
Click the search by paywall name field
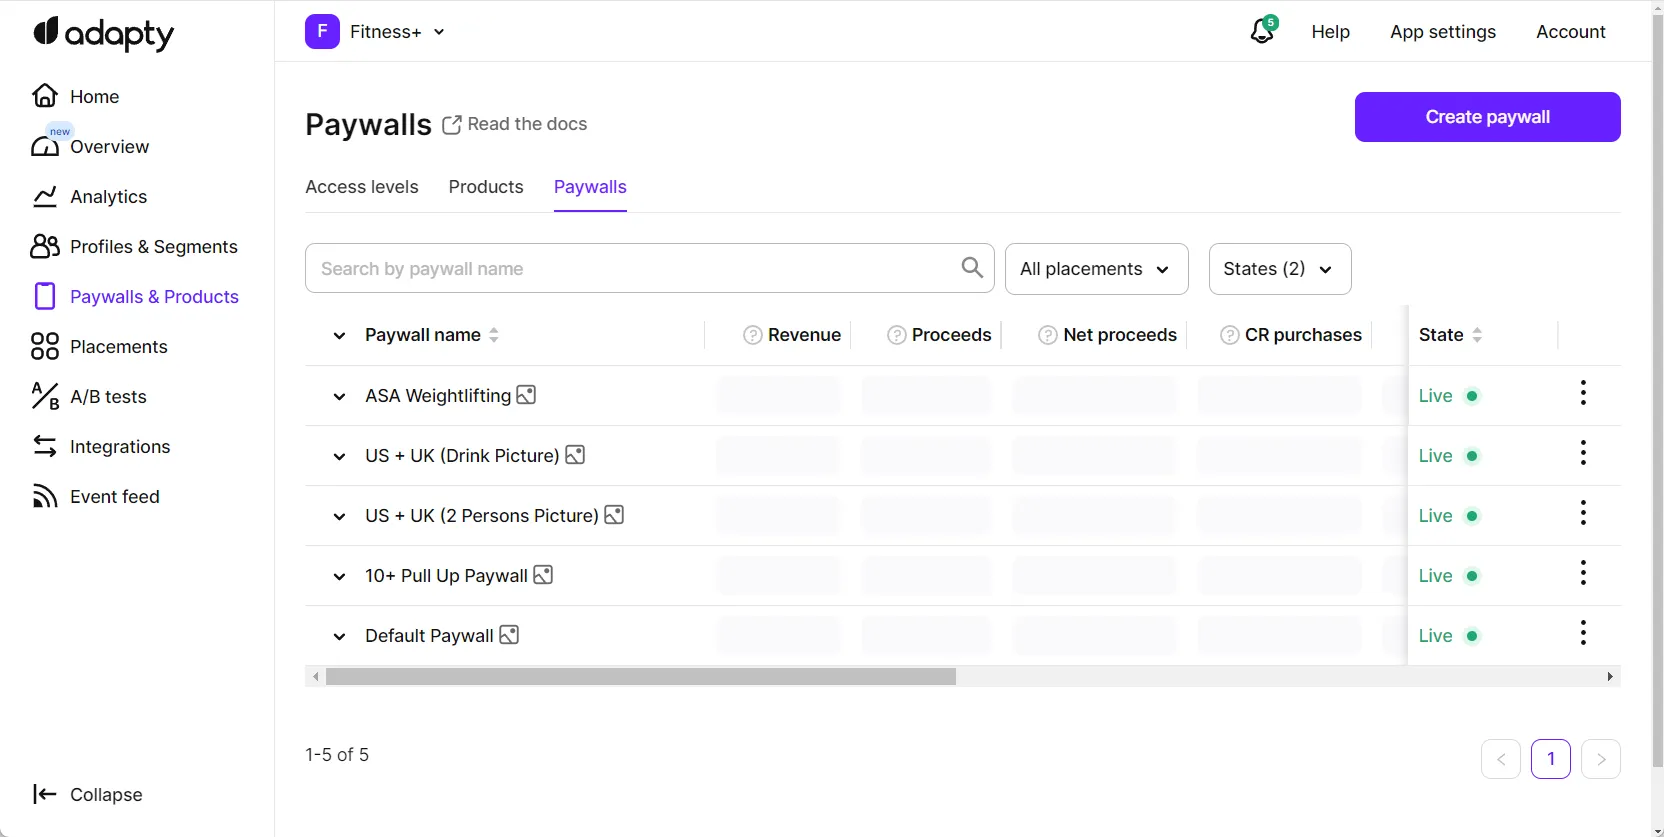[x=630, y=269]
